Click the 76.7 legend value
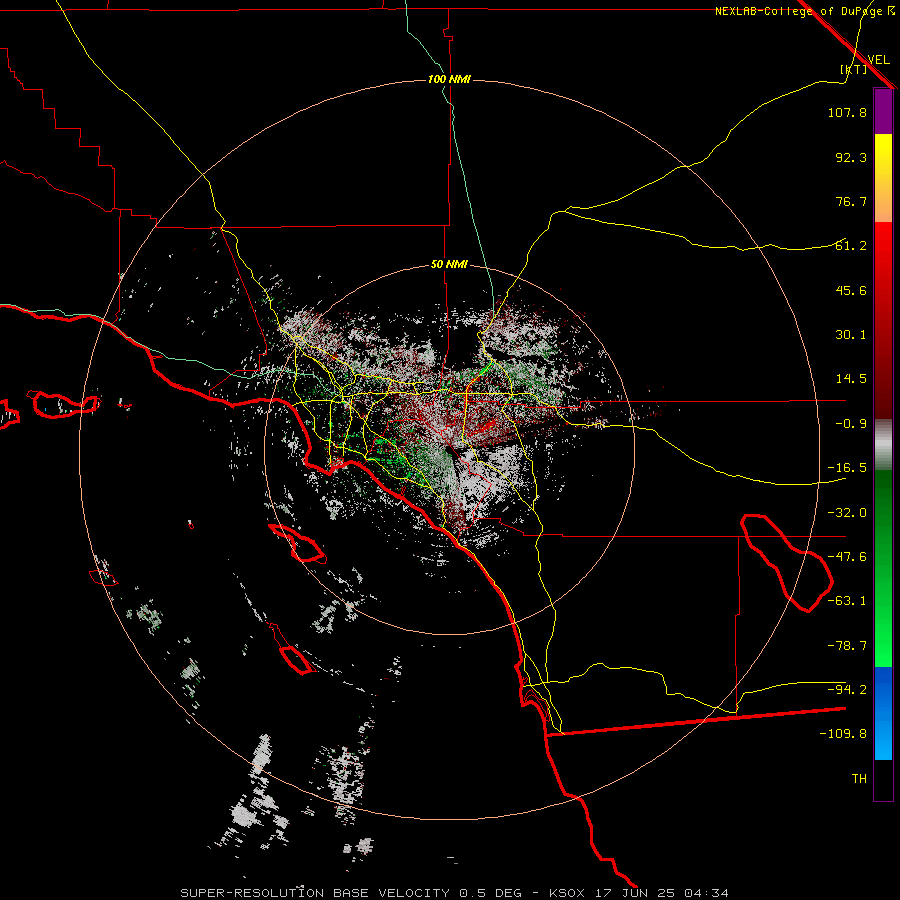Viewport: 900px width, 900px height. click(x=851, y=201)
